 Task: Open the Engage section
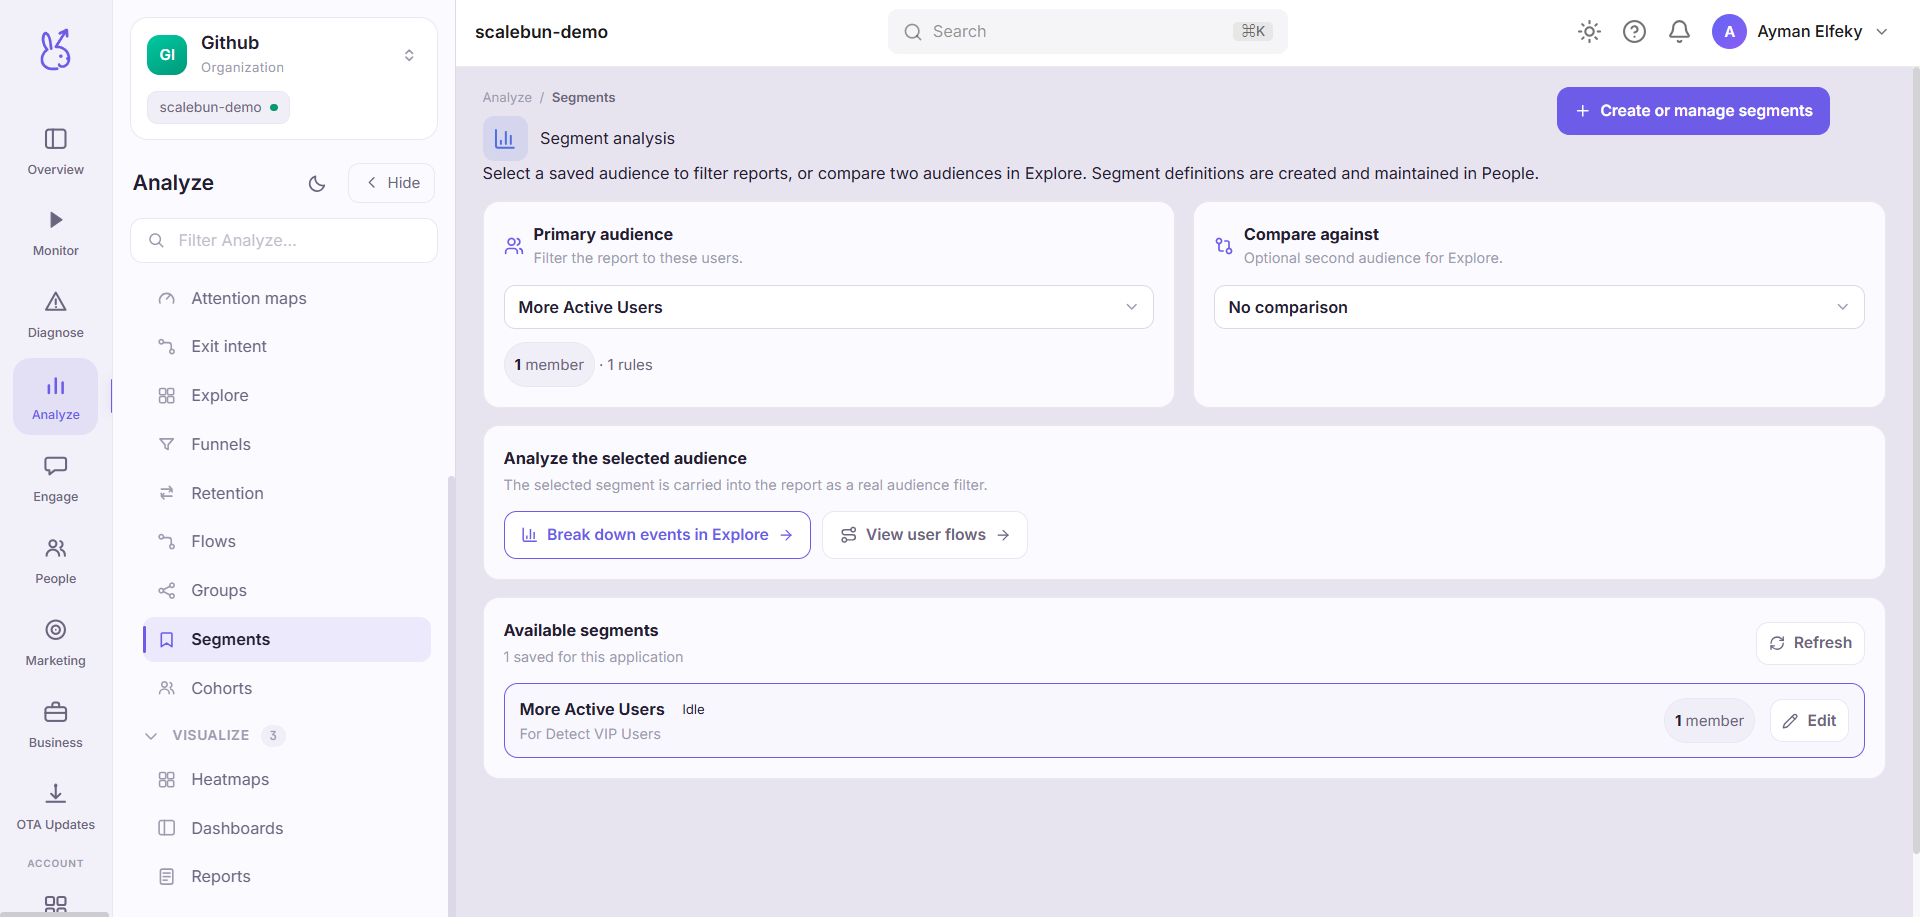coord(56,480)
